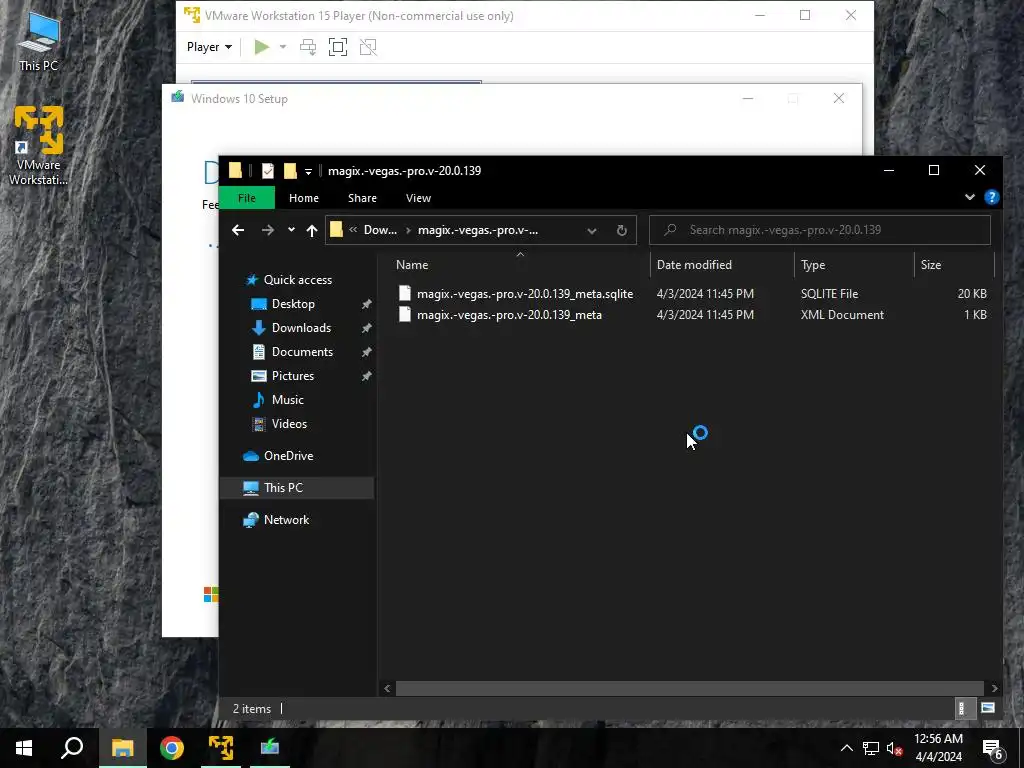Select the magix.-vegas.-pro.v-20.0.139_meta XML file
The height and width of the screenshot is (768, 1024).
[x=509, y=315]
